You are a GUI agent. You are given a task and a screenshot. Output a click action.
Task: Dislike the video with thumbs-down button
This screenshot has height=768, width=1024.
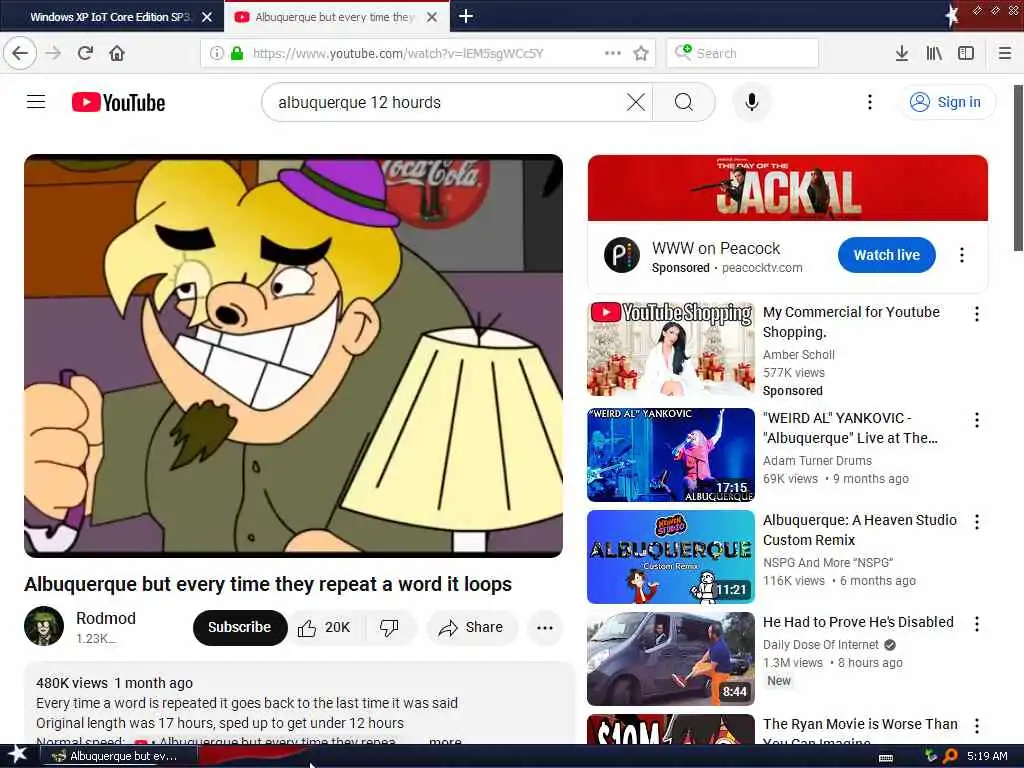coord(389,628)
